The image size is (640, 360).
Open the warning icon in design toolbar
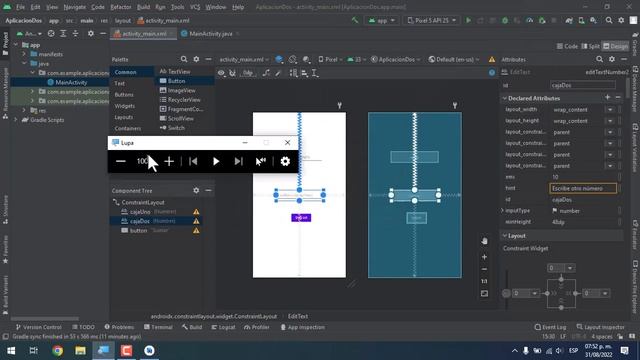coord(492,59)
